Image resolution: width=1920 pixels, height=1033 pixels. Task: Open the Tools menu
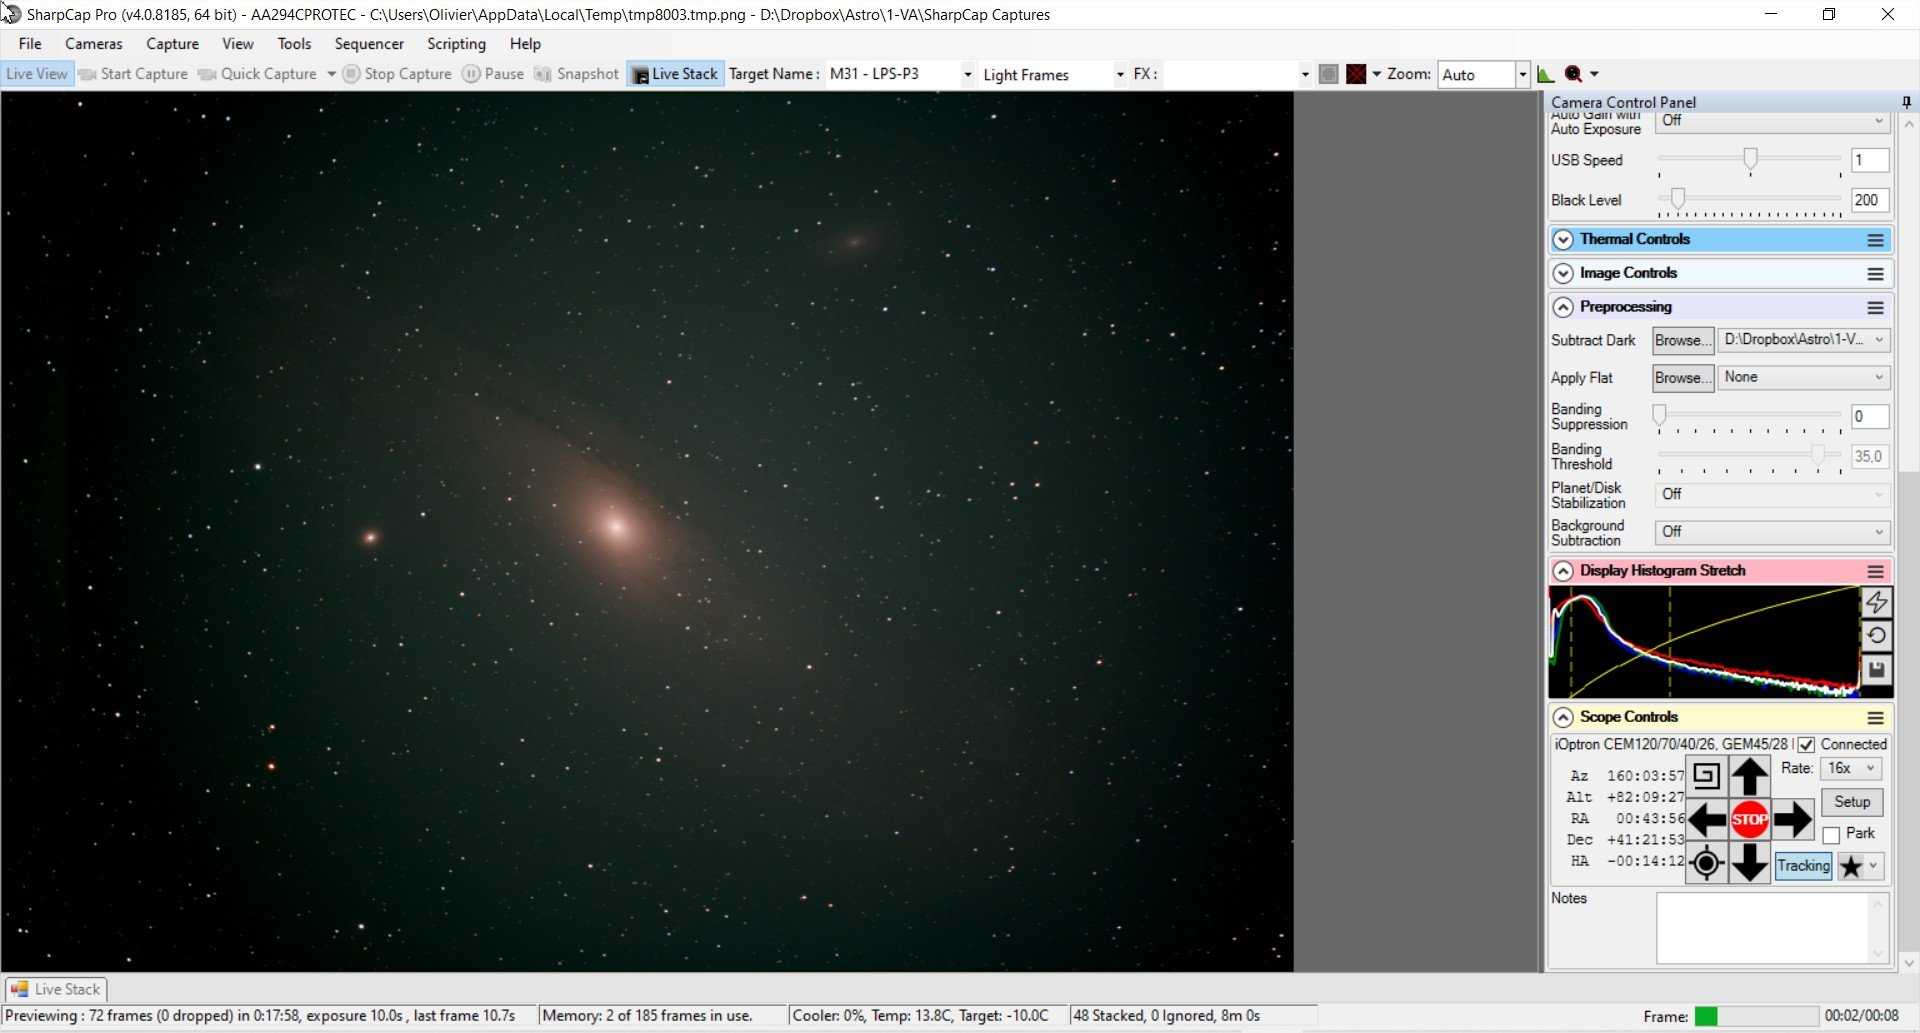(x=294, y=44)
